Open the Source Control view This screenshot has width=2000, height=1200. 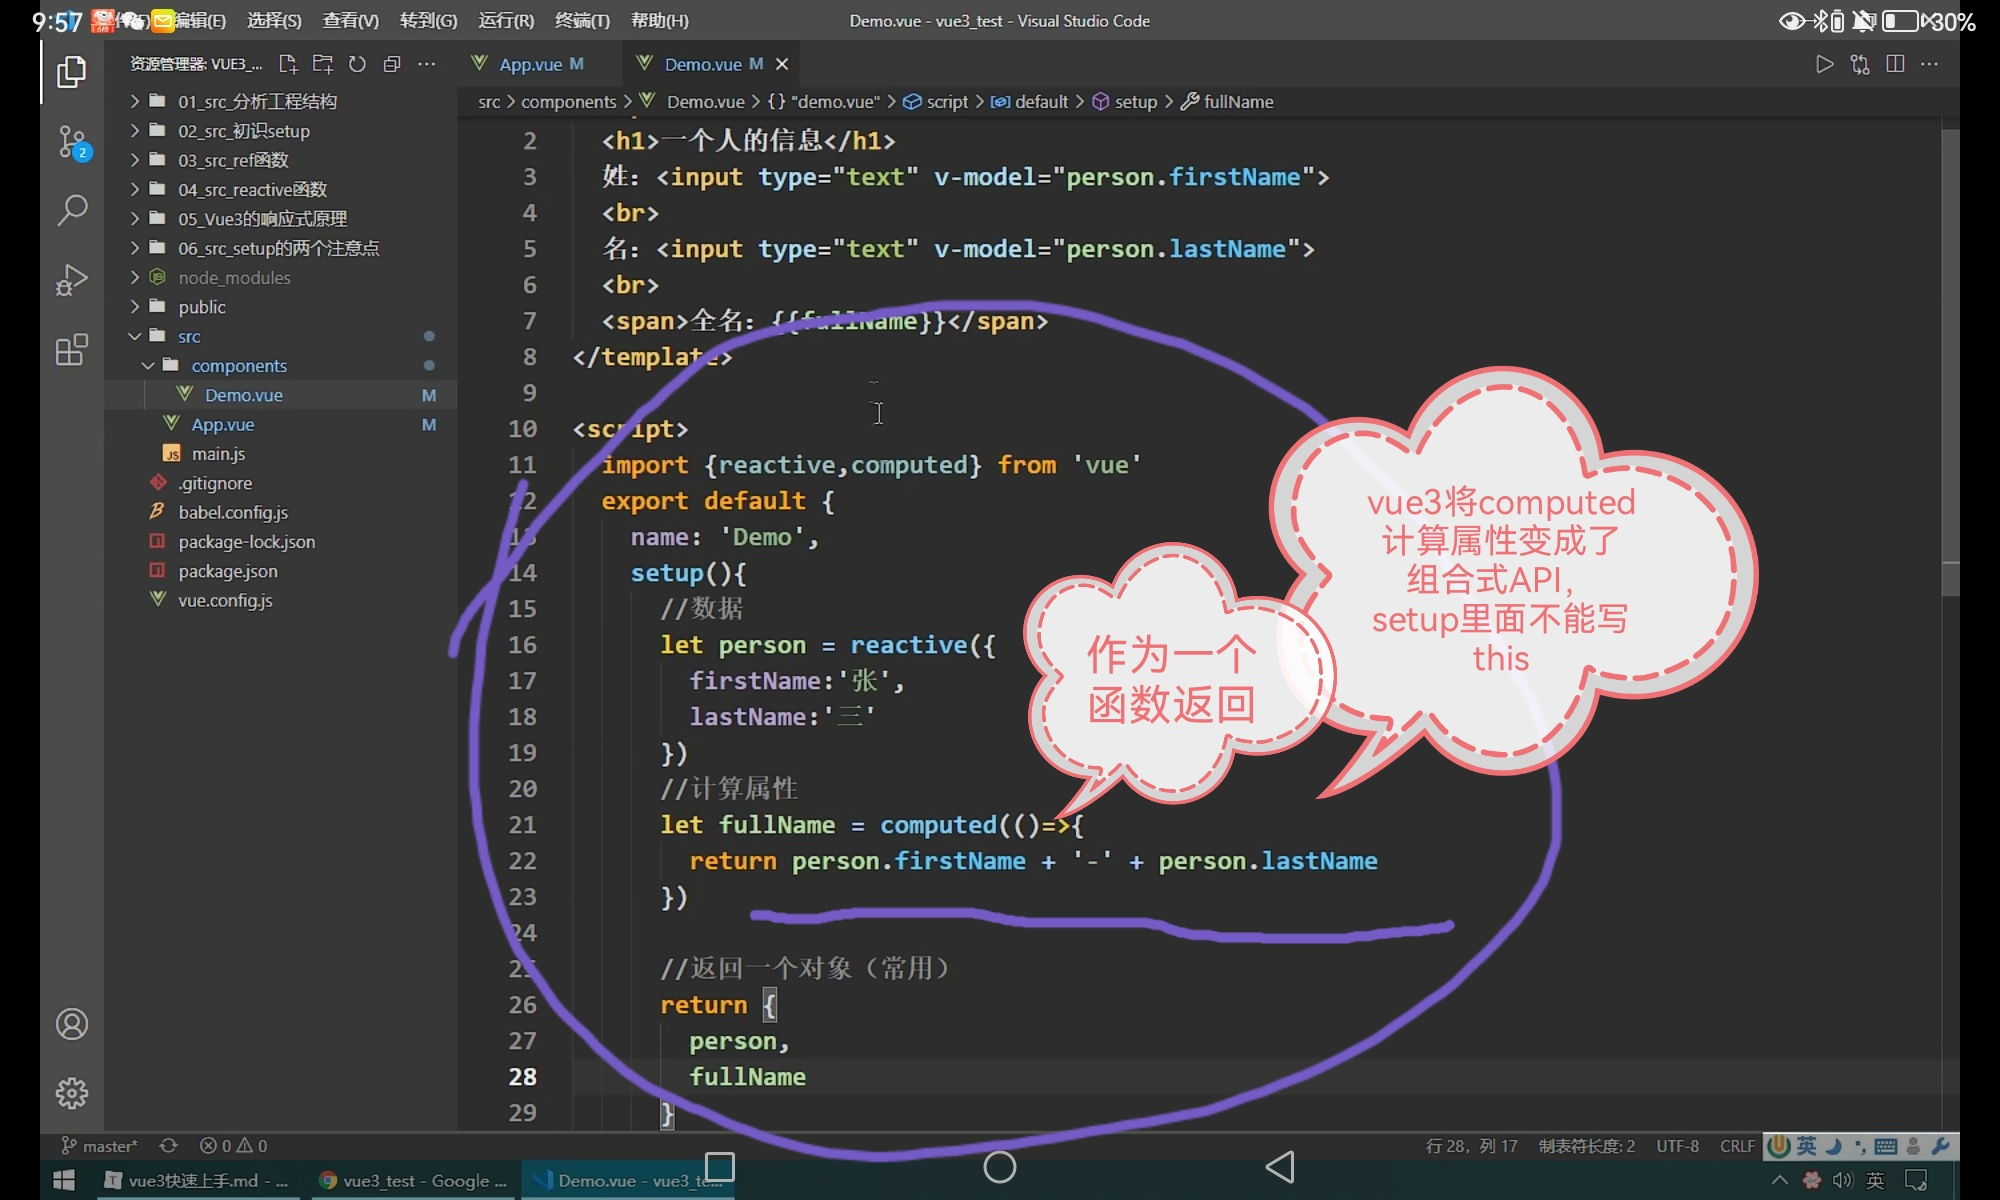click(72, 142)
